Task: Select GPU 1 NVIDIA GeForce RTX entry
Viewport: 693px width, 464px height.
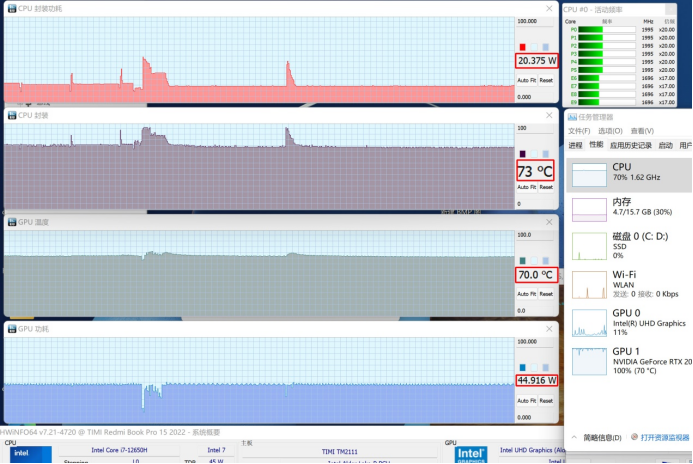Action: (629, 361)
